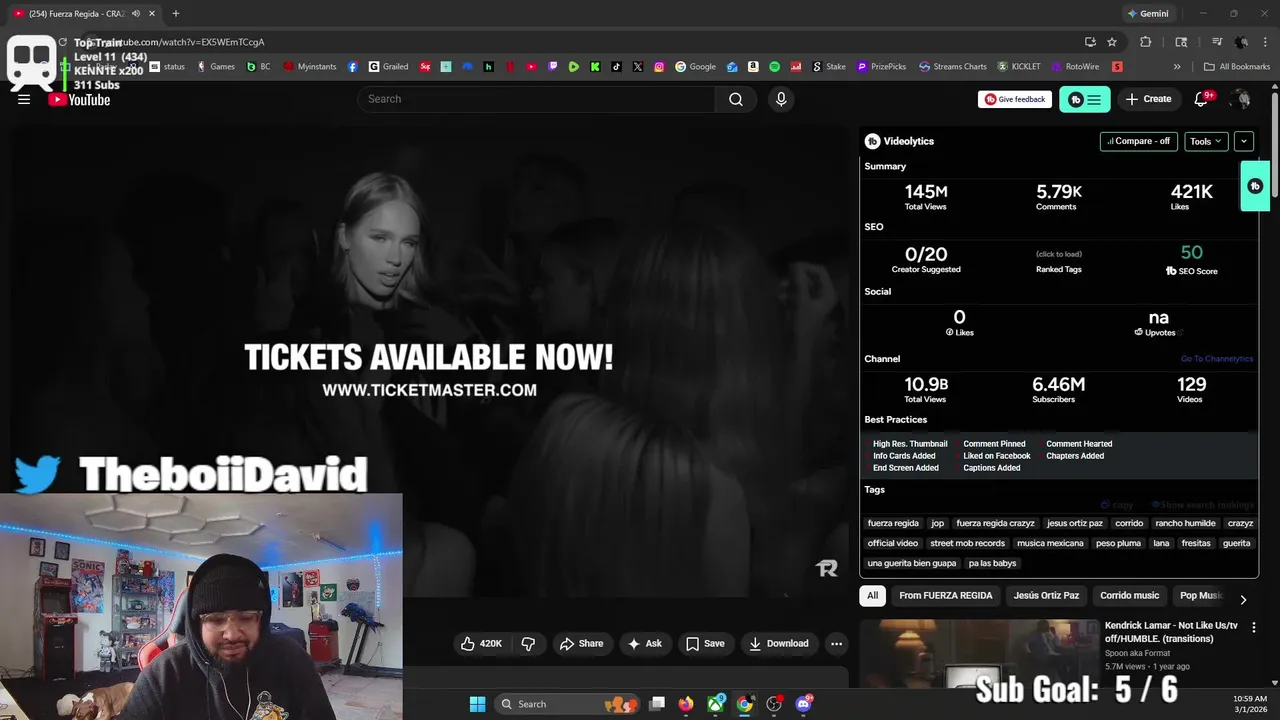Viewport: 1280px width, 720px height.
Task: Open the account avatar menu
Action: 1241,99
